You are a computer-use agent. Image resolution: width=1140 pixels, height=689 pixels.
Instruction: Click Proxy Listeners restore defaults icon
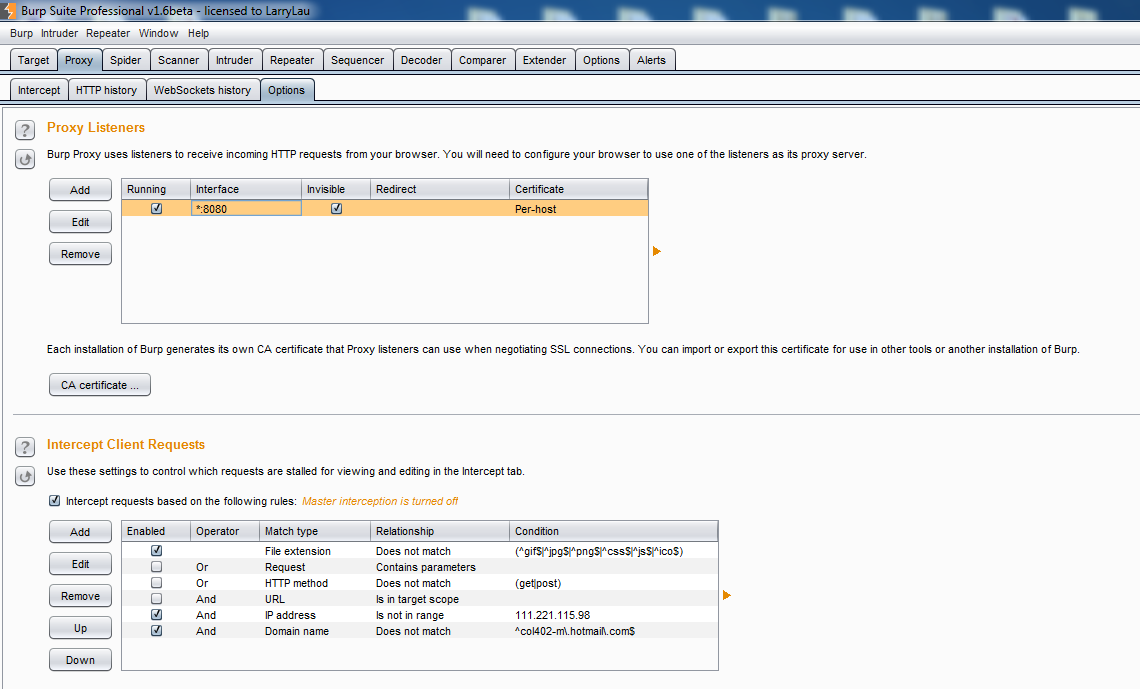pos(25,159)
